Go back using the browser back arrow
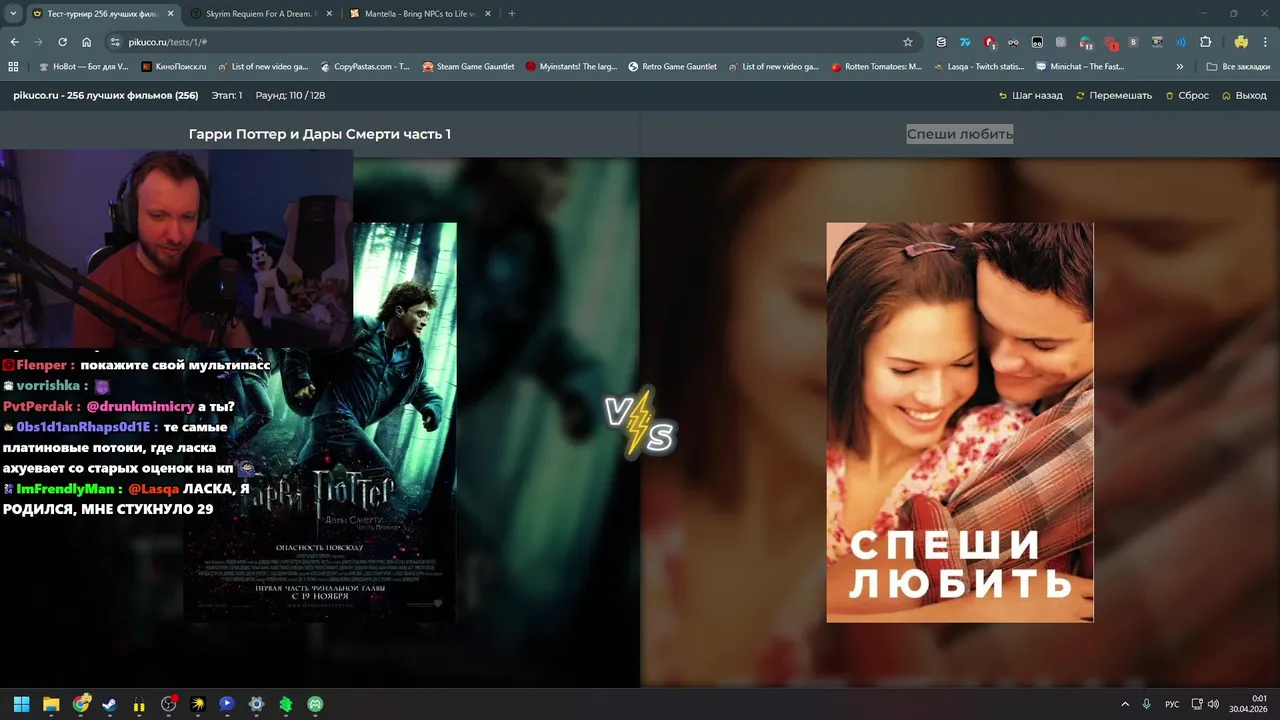The width and height of the screenshot is (1280, 720). [15, 42]
